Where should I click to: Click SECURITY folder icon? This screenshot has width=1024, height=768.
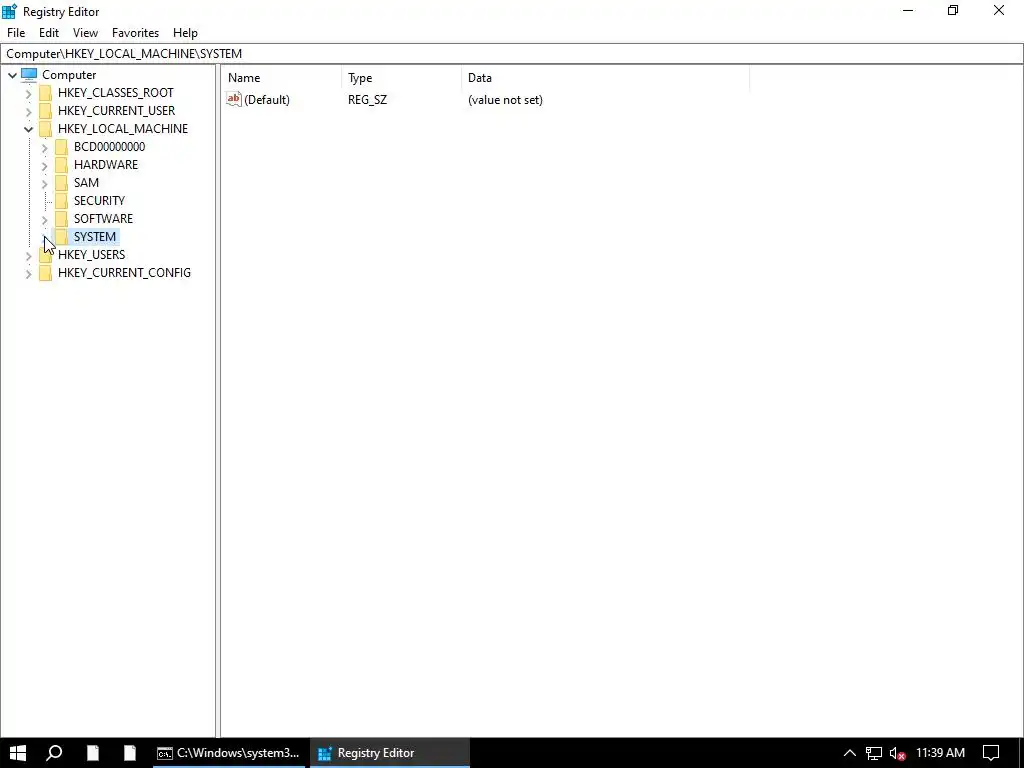click(x=61, y=200)
